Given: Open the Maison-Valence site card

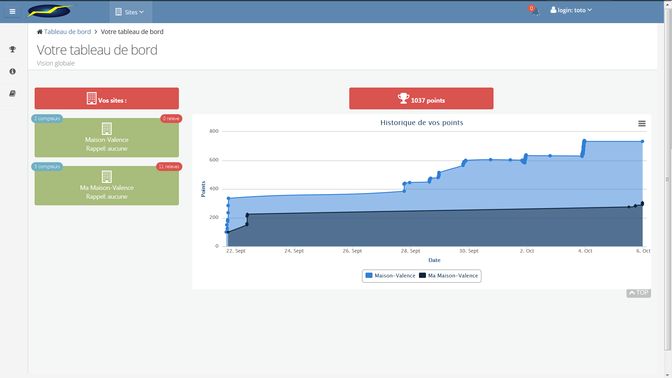Looking at the screenshot, I should tap(107, 138).
